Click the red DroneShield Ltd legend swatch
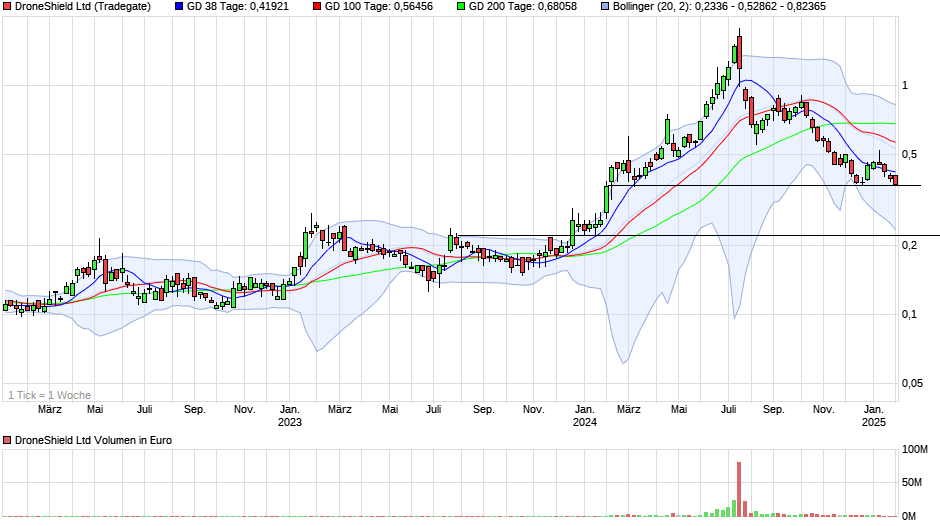This screenshot has height=526, width=940. point(7,7)
